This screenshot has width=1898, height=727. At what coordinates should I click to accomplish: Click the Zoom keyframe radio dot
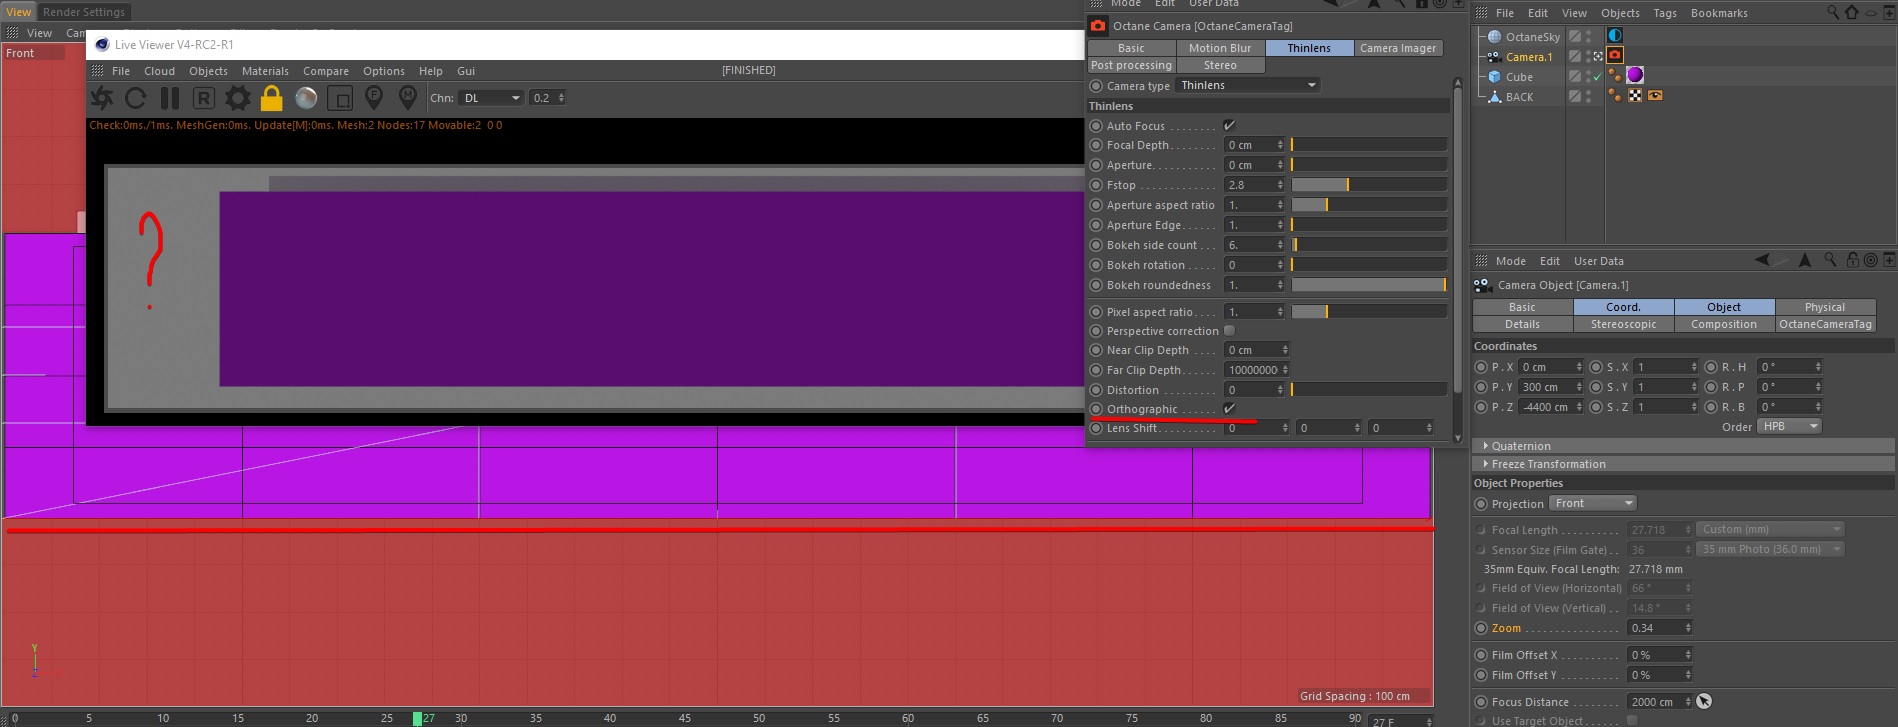1480,628
